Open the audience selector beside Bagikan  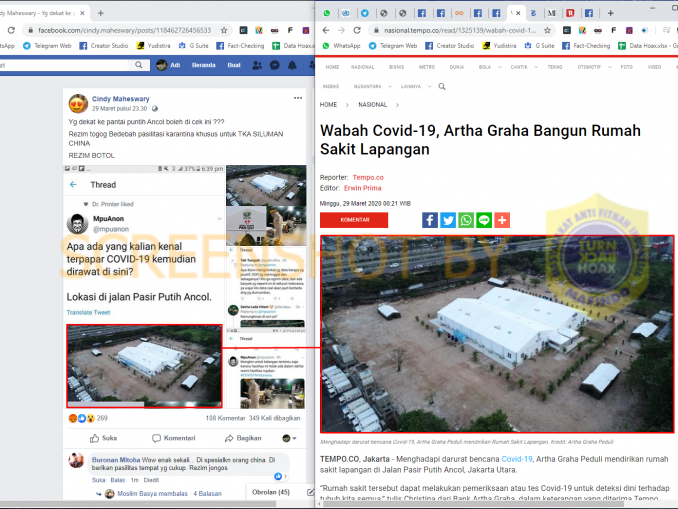tap(289, 438)
